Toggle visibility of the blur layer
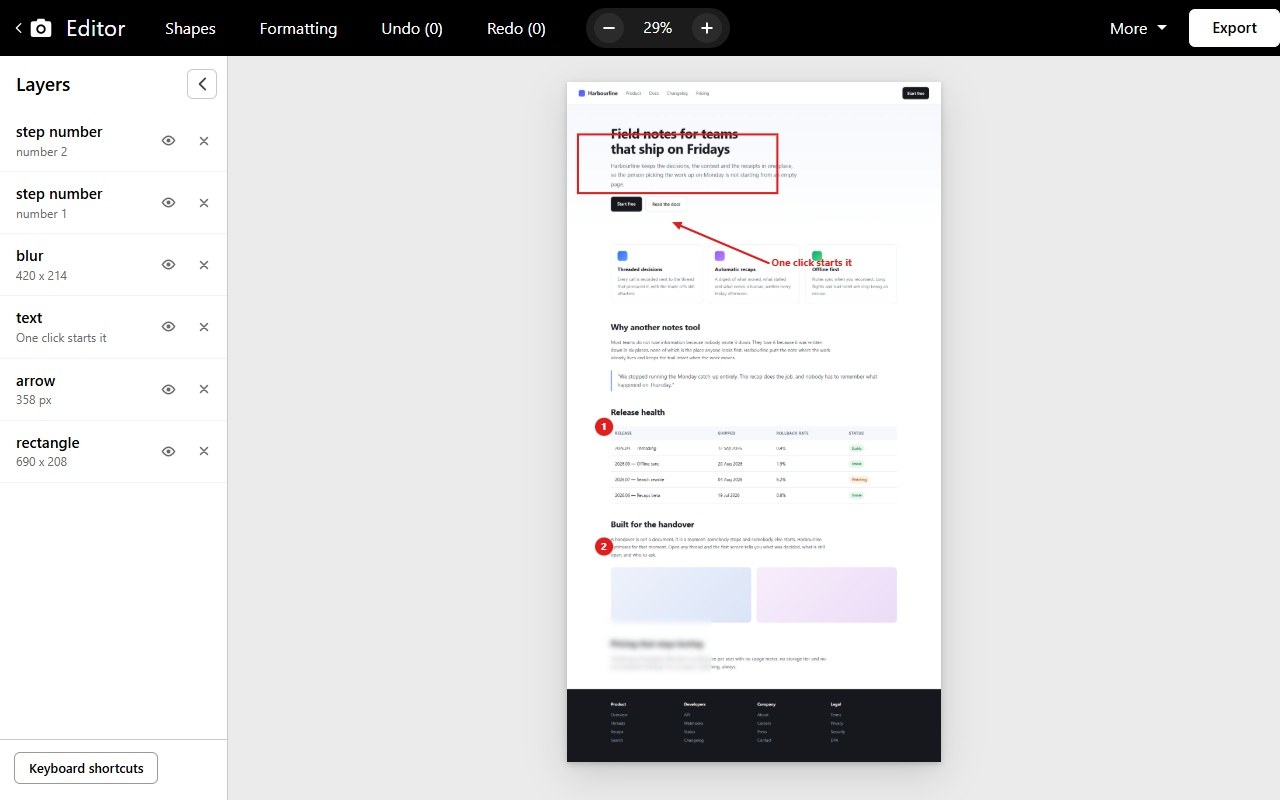Screen dimensions: 1280x800 click(x=168, y=265)
